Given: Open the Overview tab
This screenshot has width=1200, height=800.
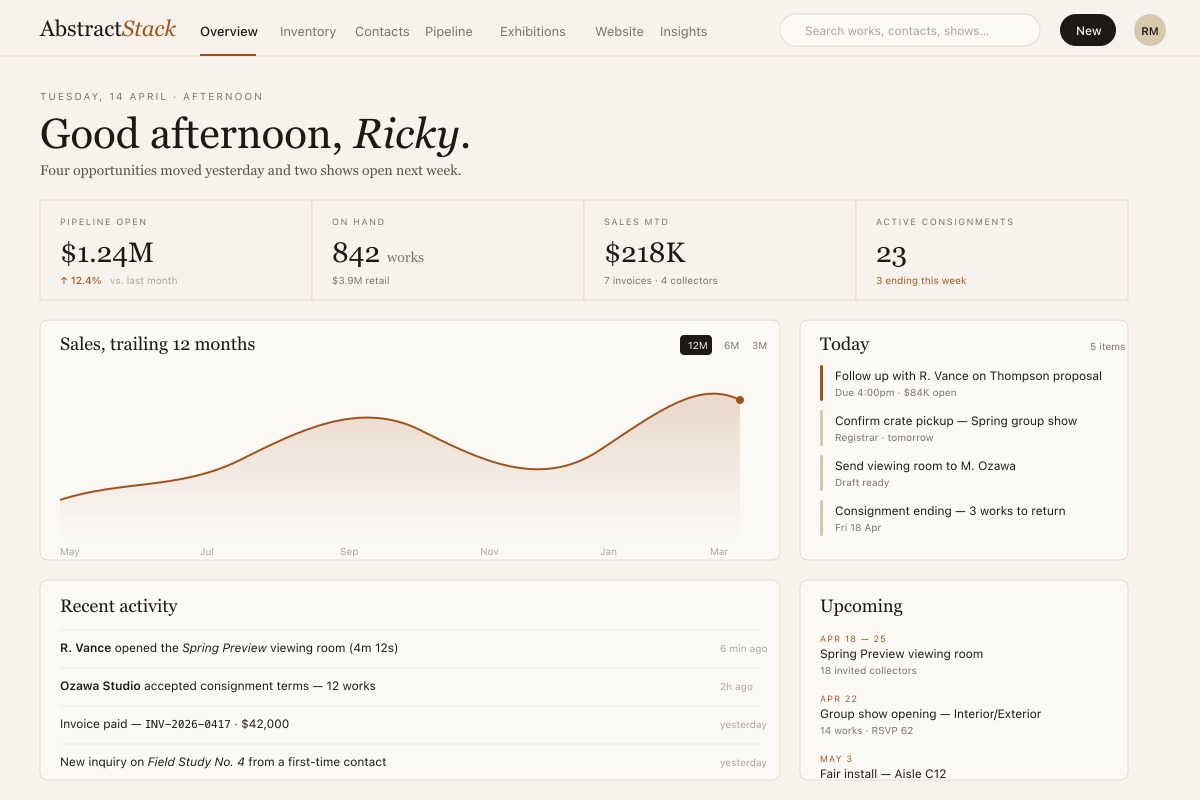Looking at the screenshot, I should pyautogui.click(x=229, y=31).
